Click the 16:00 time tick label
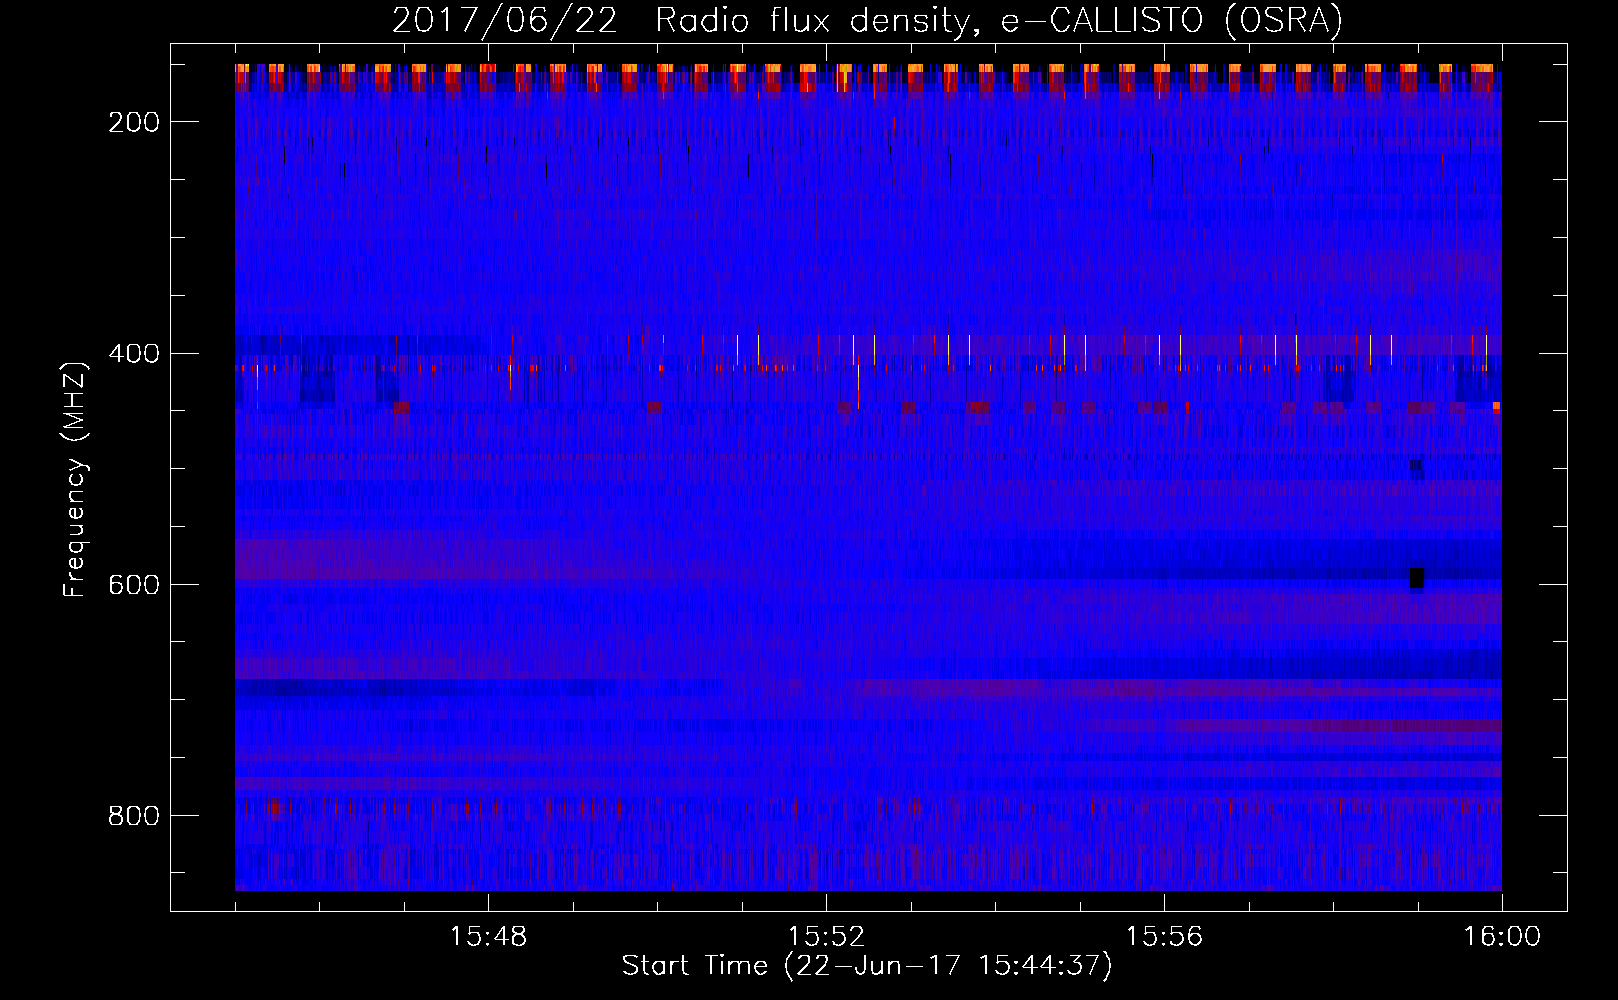The width and height of the screenshot is (1618, 1000). tap(1502, 937)
